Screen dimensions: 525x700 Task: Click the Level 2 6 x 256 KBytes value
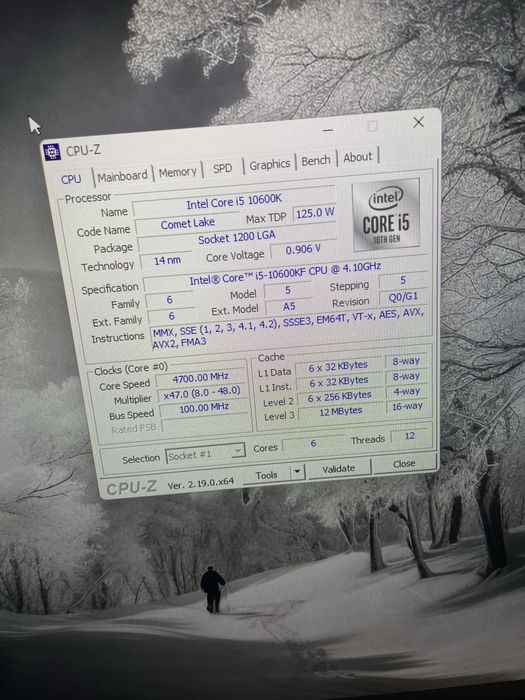[x=339, y=396]
